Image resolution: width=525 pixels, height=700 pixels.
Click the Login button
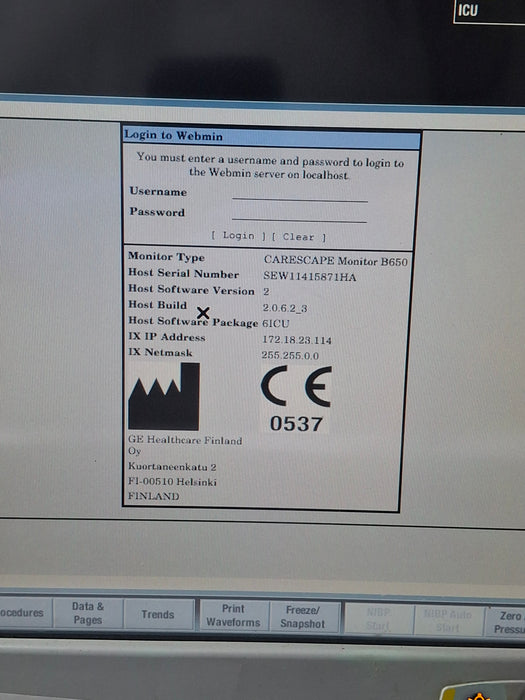(238, 236)
